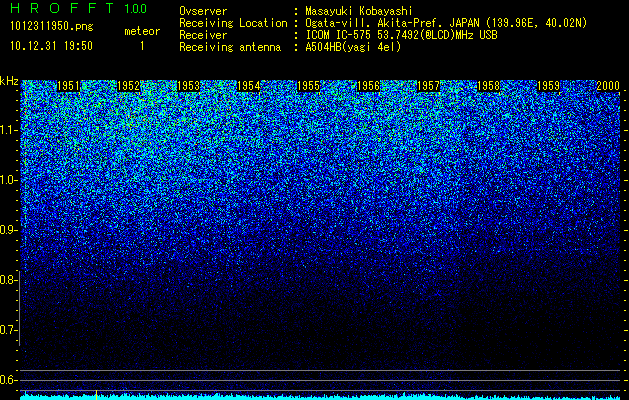Click the 1951 time marker
Viewport: 629px width, 400px height.
pos(69,86)
